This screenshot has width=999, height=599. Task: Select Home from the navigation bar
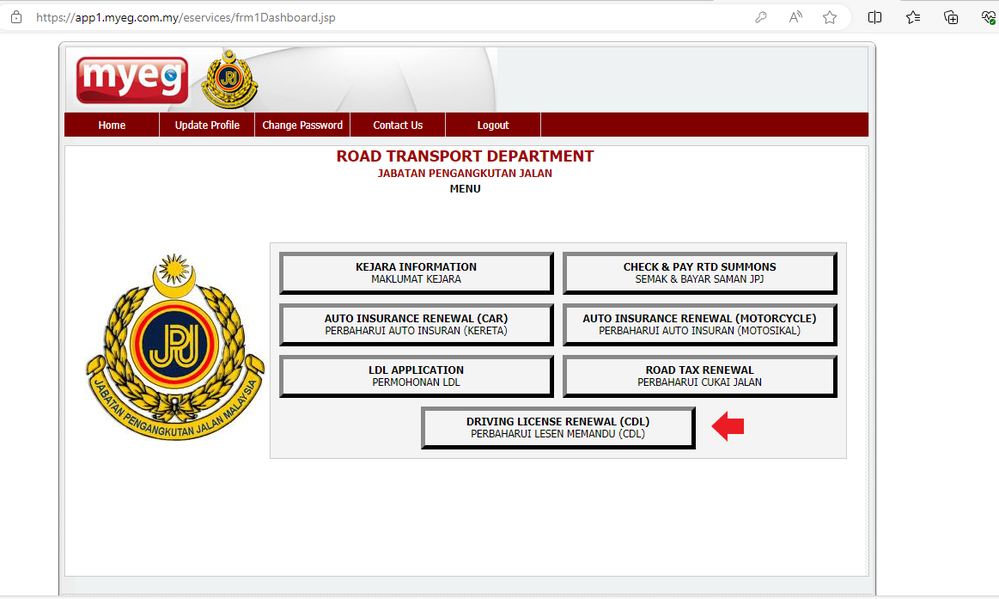pyautogui.click(x=111, y=124)
